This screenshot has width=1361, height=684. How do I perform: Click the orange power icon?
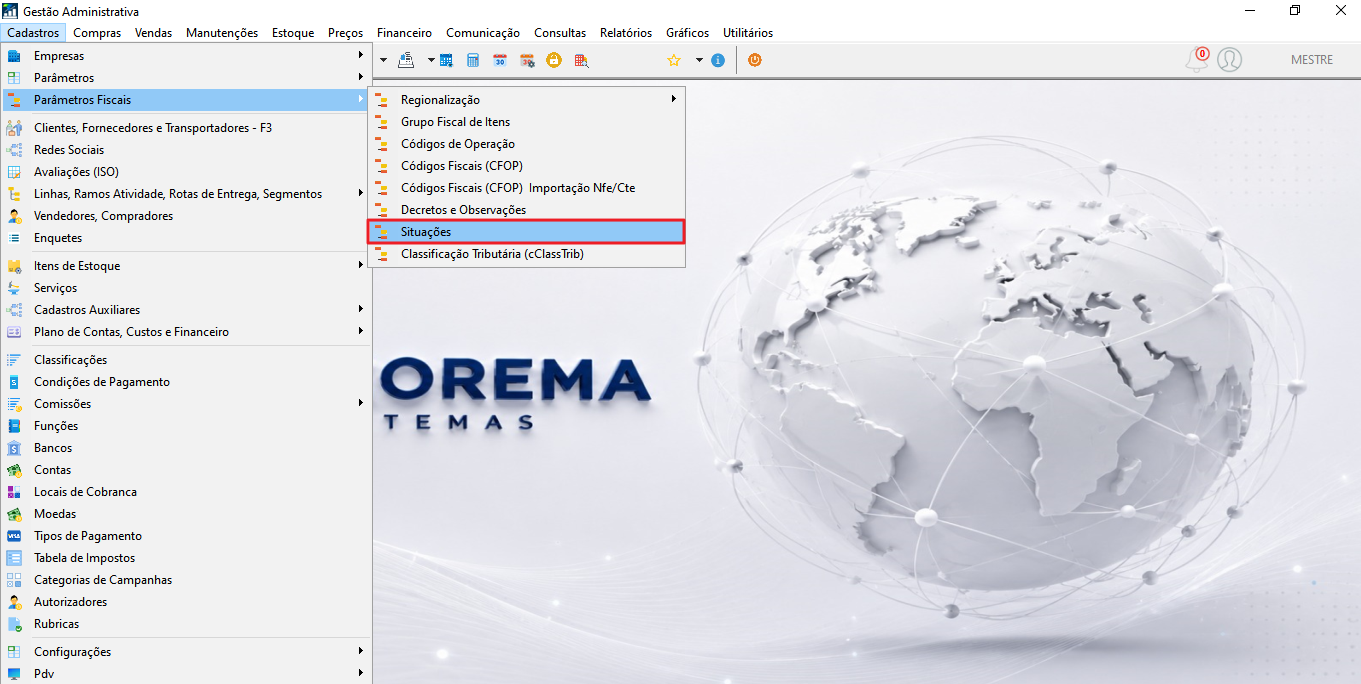point(755,60)
